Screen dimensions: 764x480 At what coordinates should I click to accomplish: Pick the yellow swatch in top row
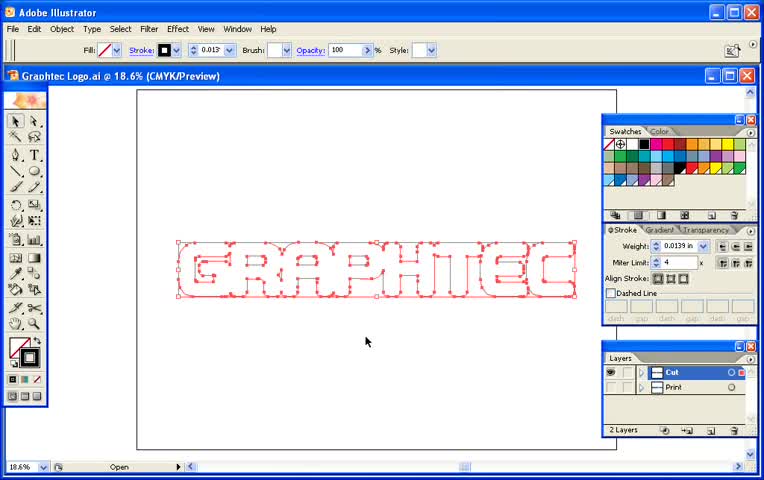727,144
